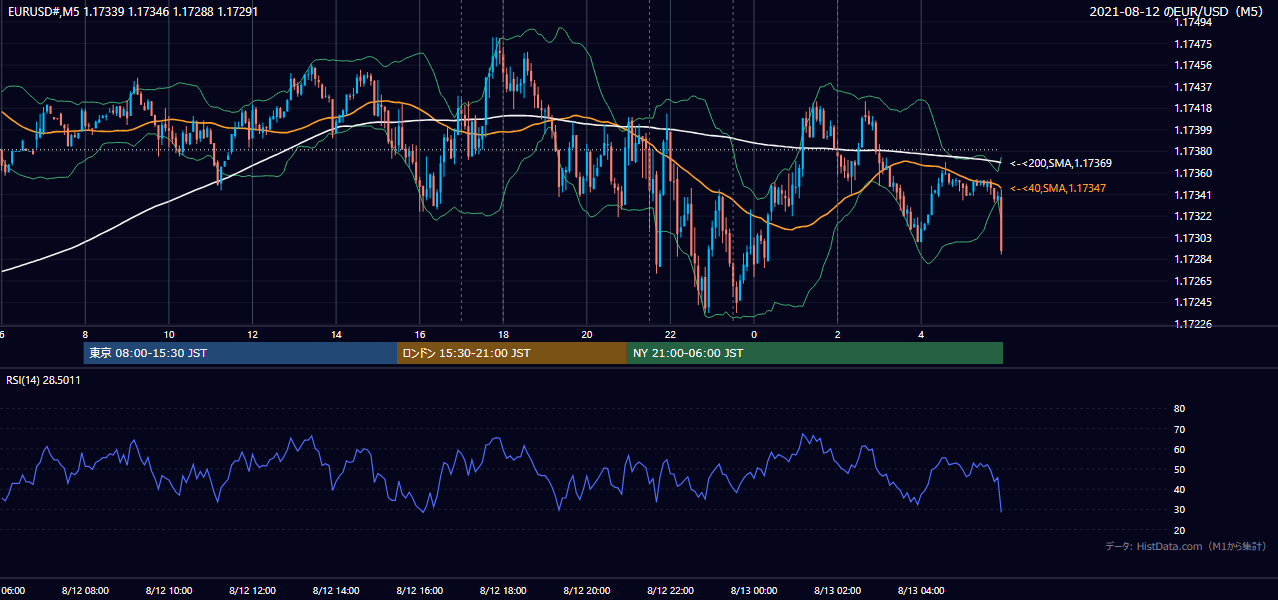Click price axis value 1.17437

(x=1192, y=87)
